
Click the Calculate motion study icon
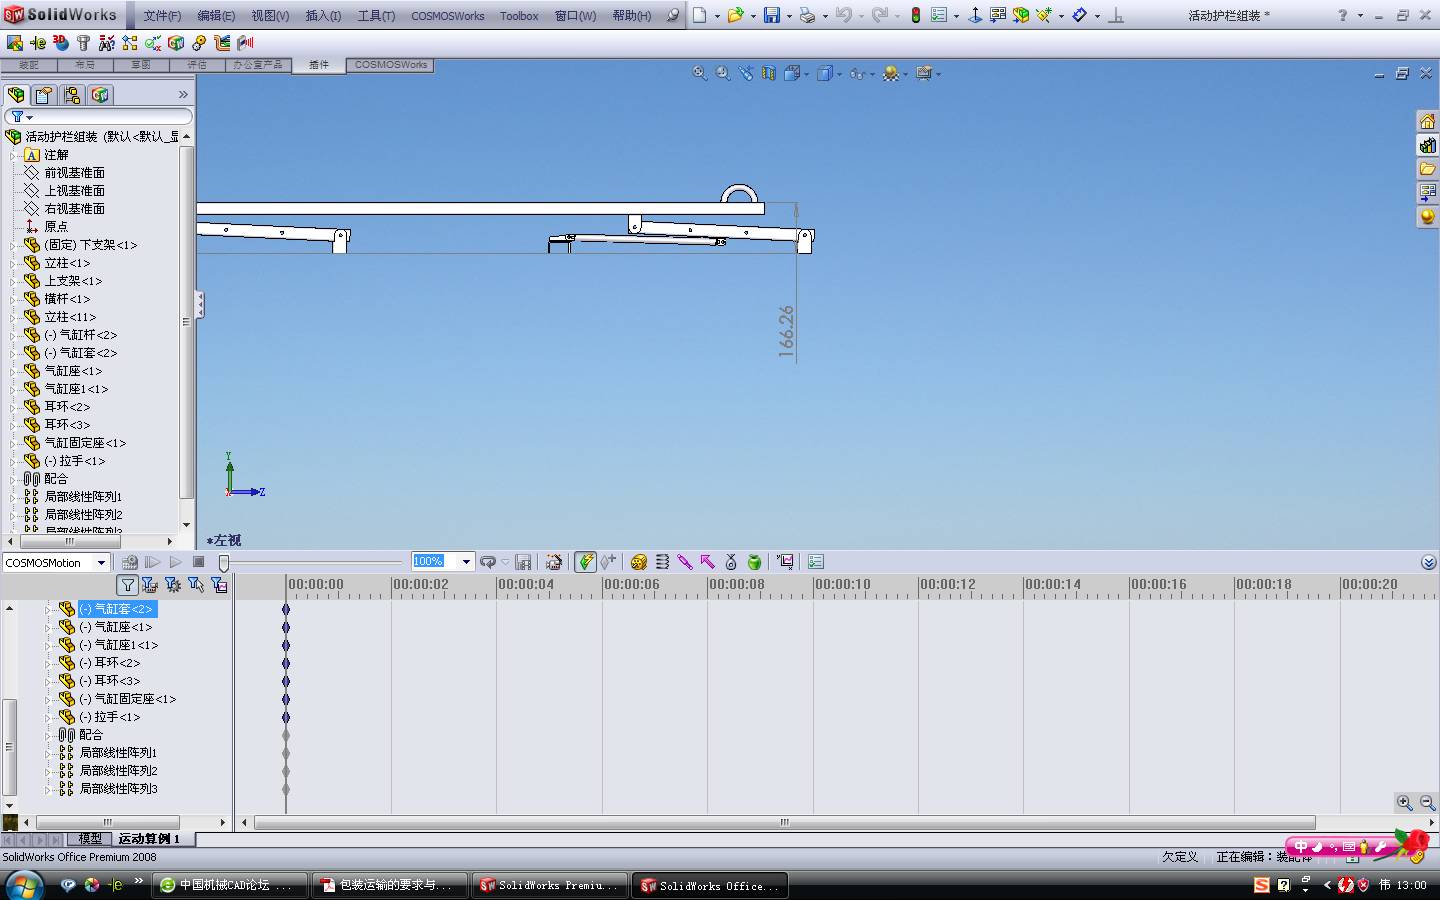[x=130, y=562]
